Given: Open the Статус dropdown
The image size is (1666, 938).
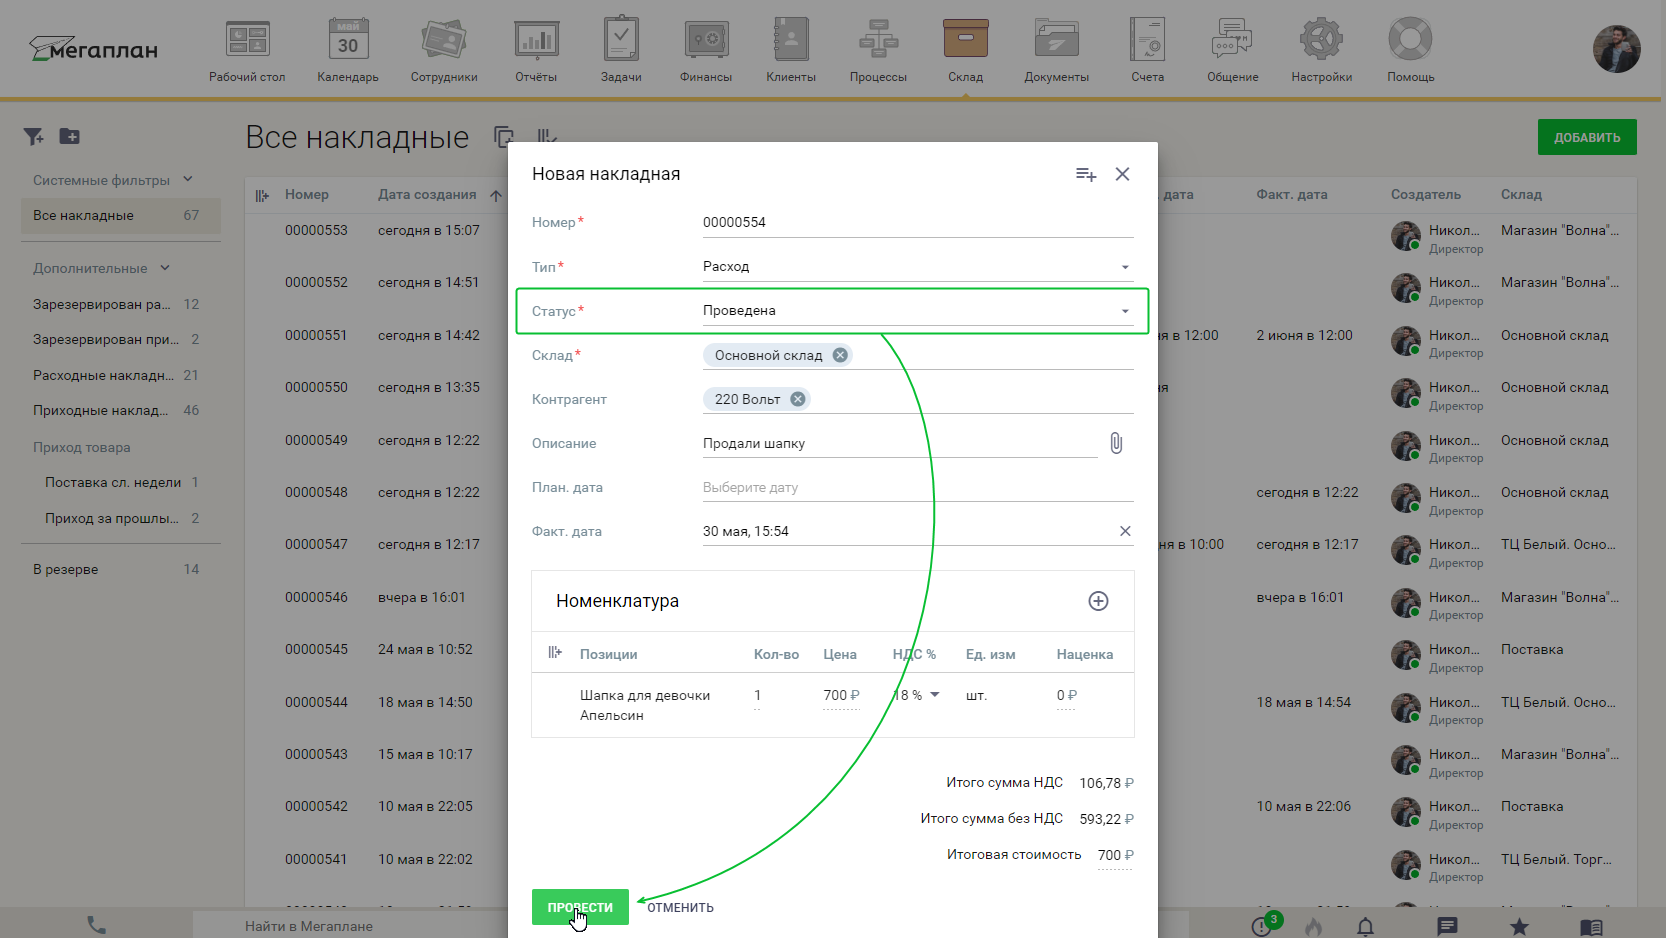Looking at the screenshot, I should point(918,311).
